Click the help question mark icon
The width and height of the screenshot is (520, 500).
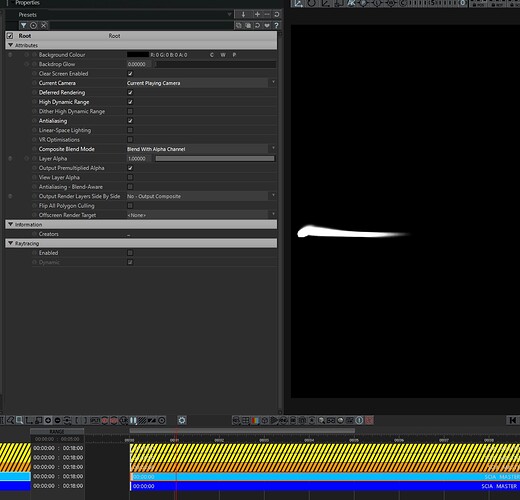[x=276, y=25]
